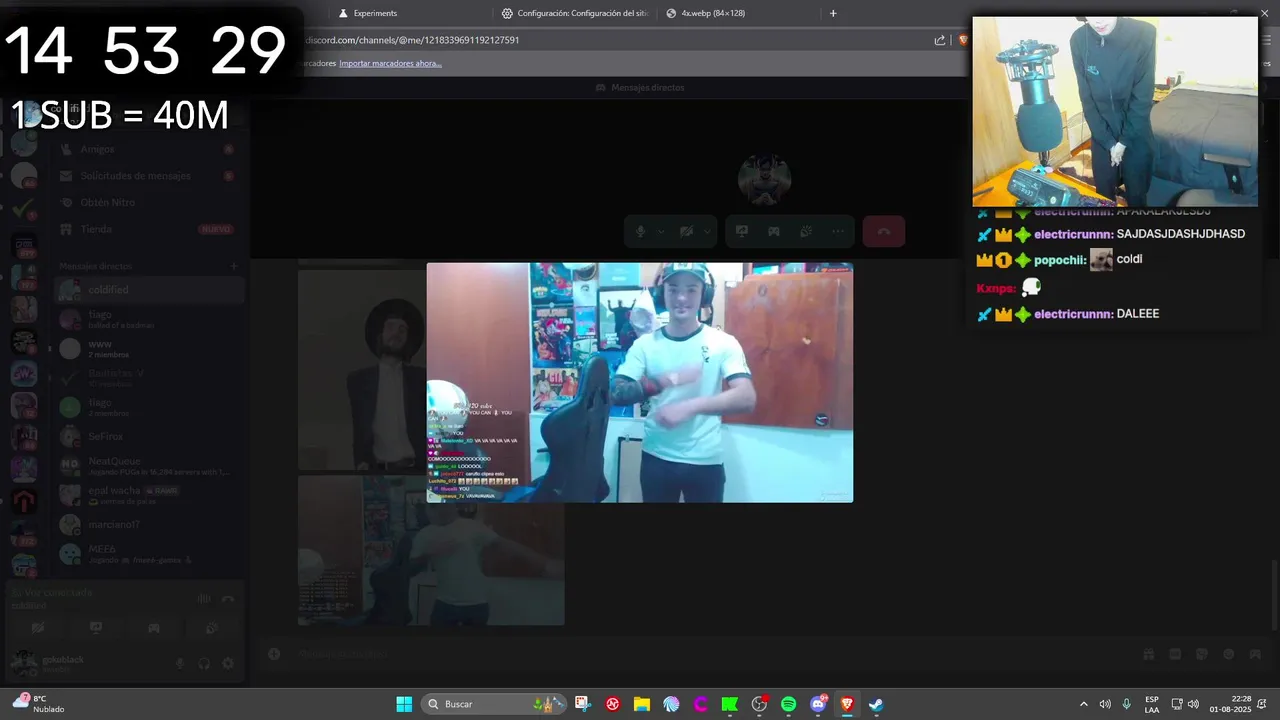Open the Tienda section
This screenshot has width=1280, height=720.
pos(148,229)
